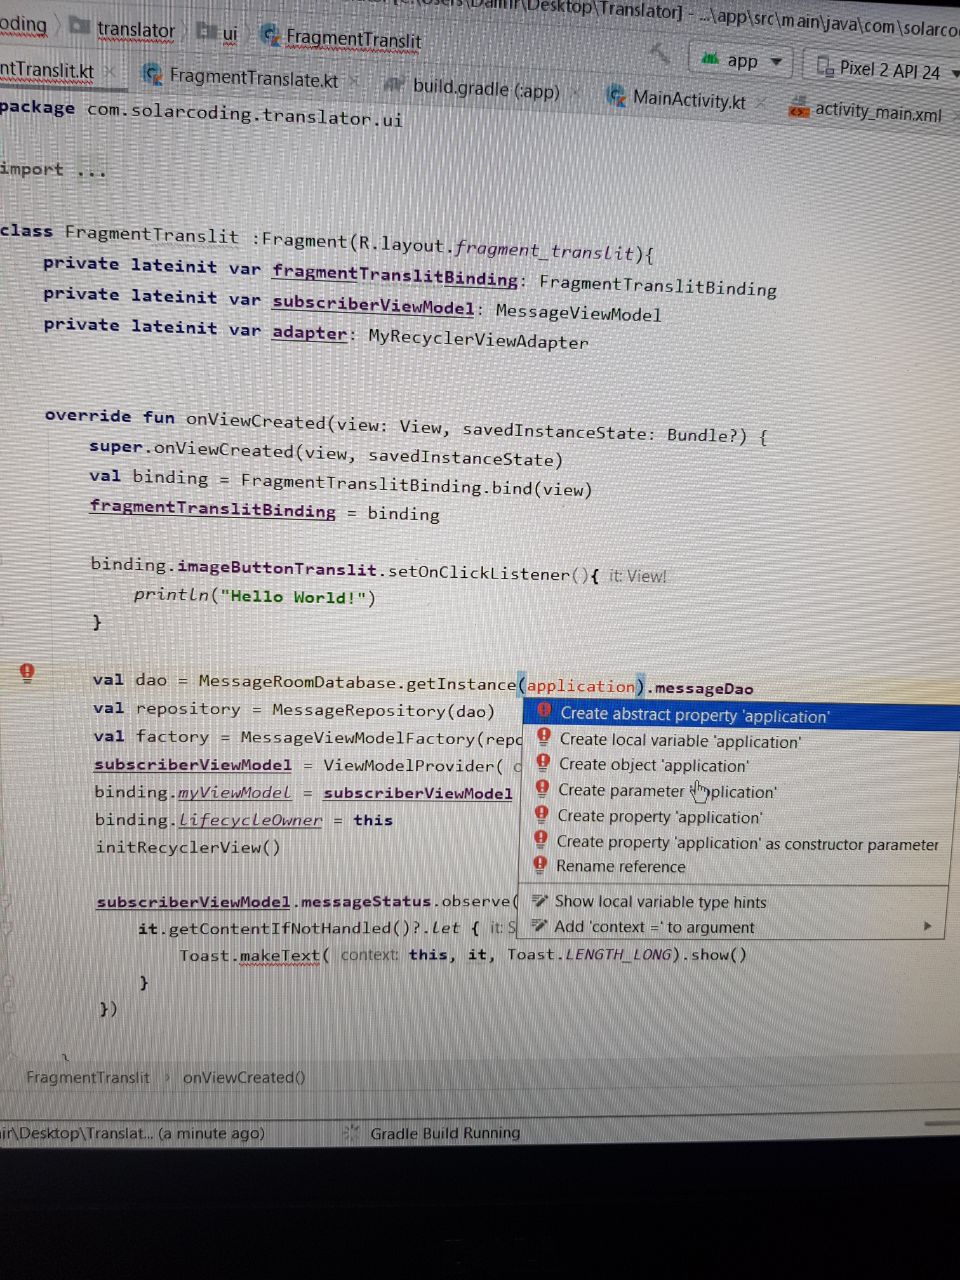Click the 'FragmentTranslit' breadcrumb in navigation bar
The image size is (960, 1280).
pyautogui.click(x=342, y=38)
